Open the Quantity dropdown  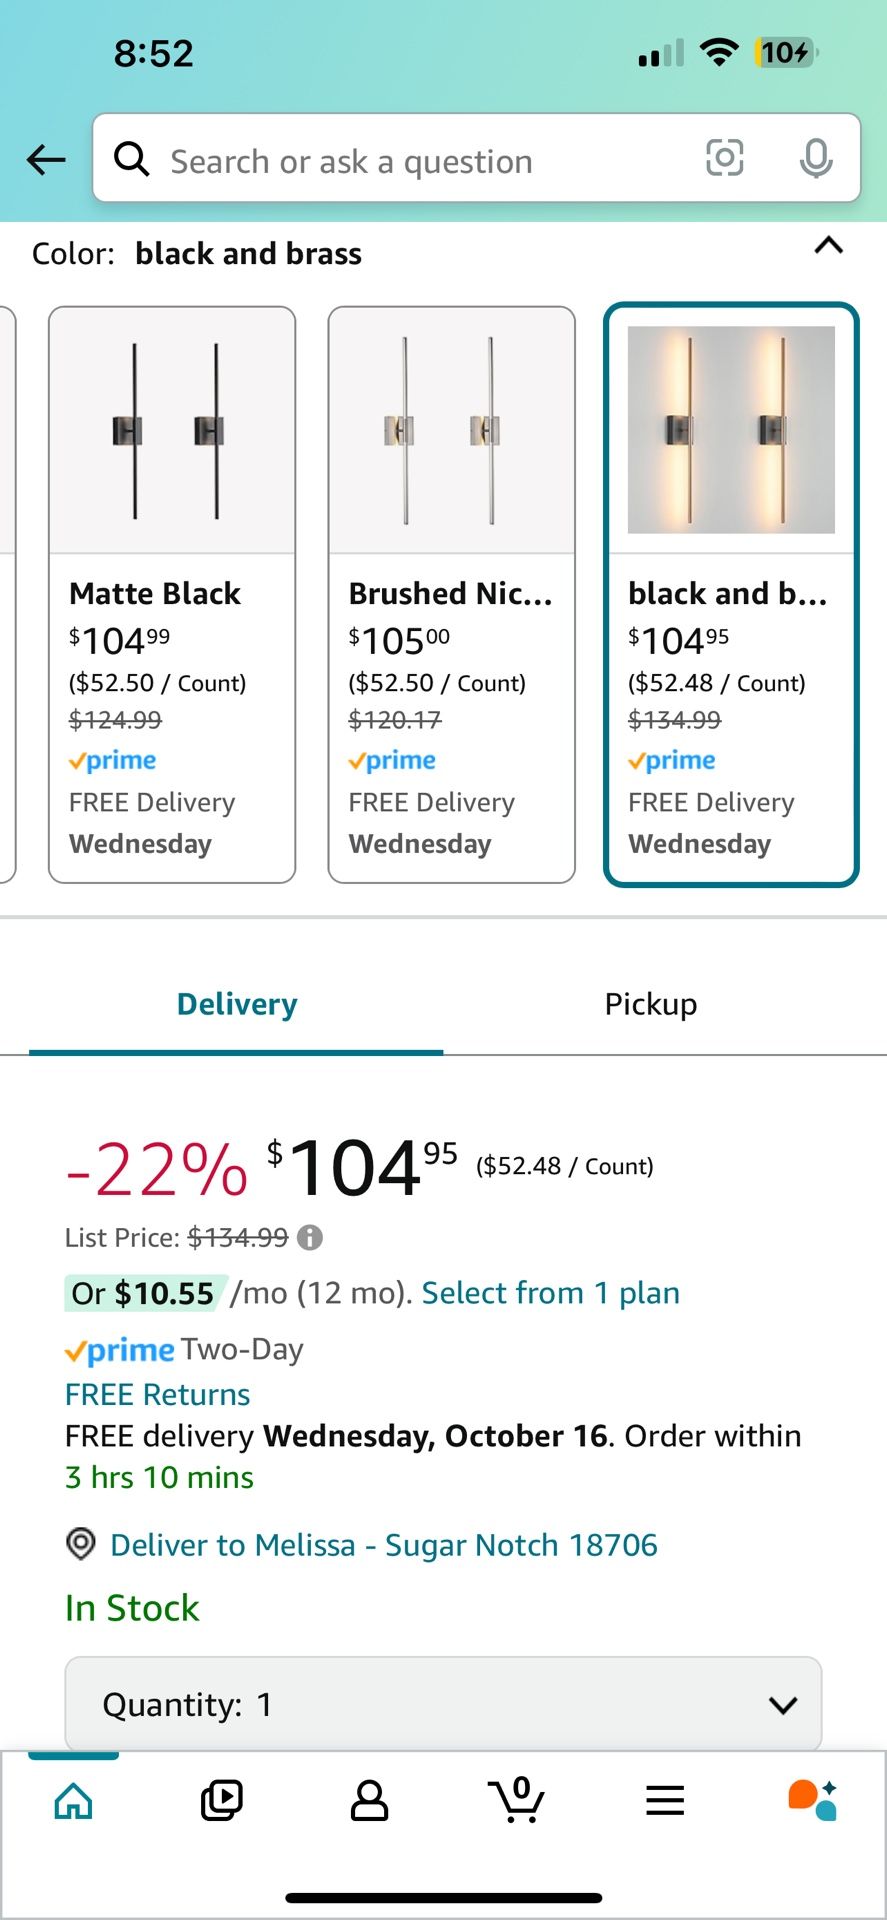(443, 1704)
